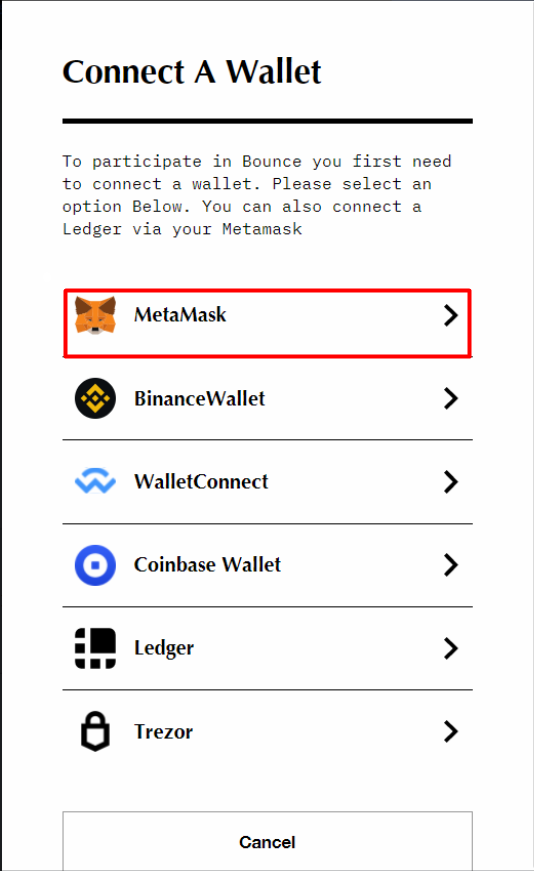The image size is (534, 871).
Task: Open the Ledger row chevron arrow
Action: pos(451,648)
